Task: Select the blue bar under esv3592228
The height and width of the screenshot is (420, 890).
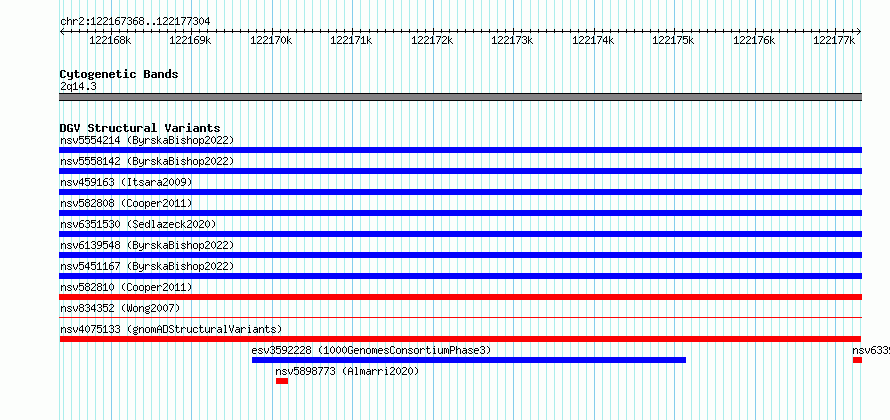Action: tap(469, 360)
